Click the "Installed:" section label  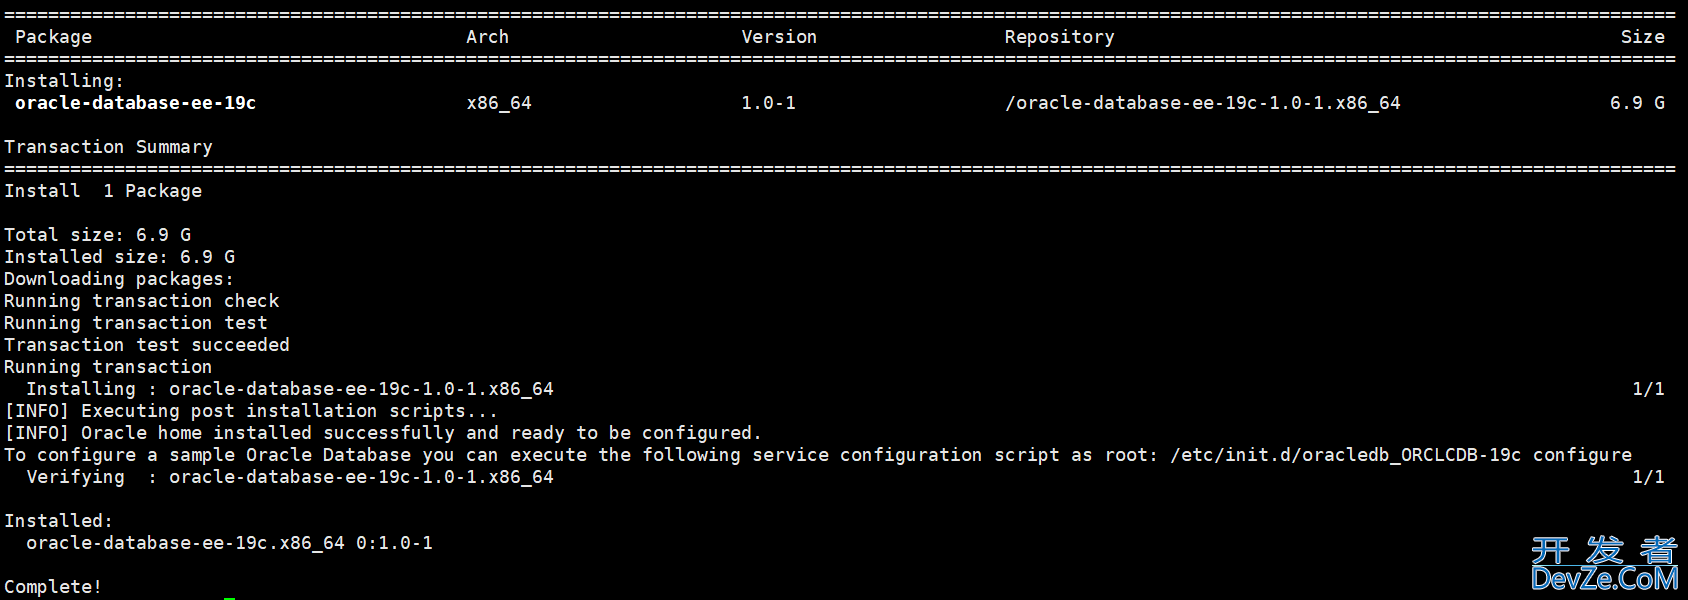pyautogui.click(x=58, y=521)
